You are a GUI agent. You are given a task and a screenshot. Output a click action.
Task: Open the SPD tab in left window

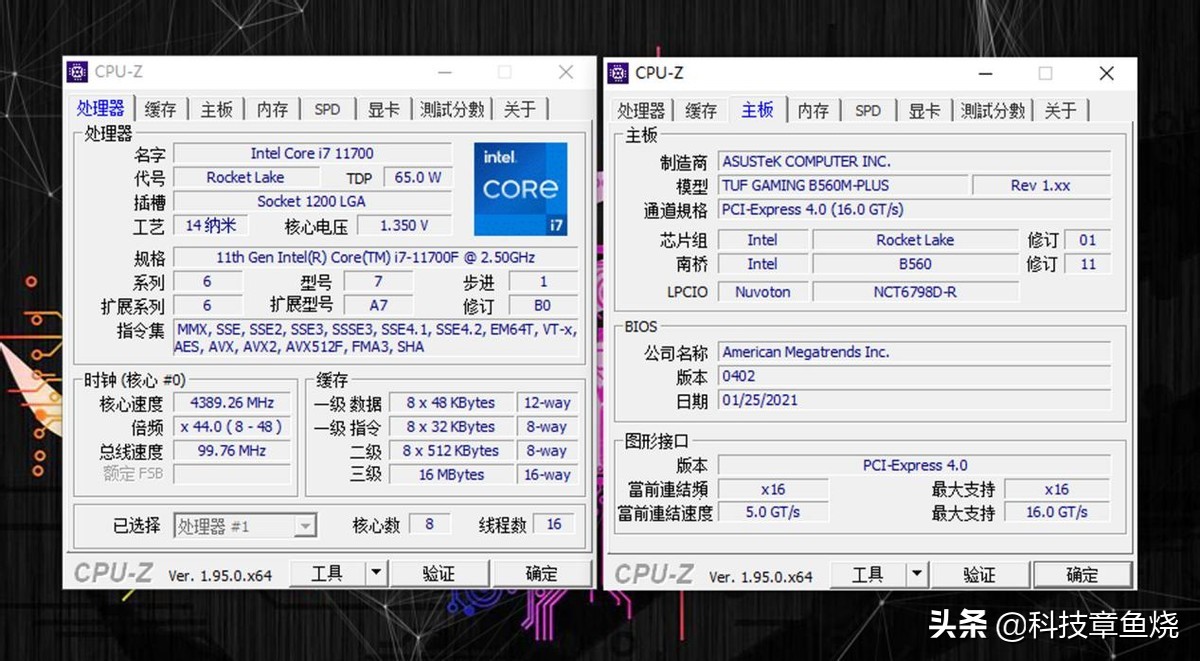(328, 108)
